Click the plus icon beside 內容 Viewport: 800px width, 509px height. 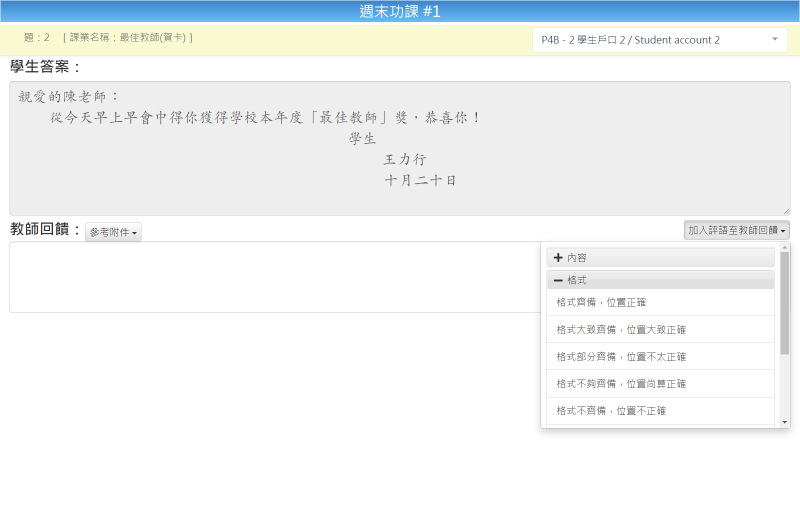point(558,257)
